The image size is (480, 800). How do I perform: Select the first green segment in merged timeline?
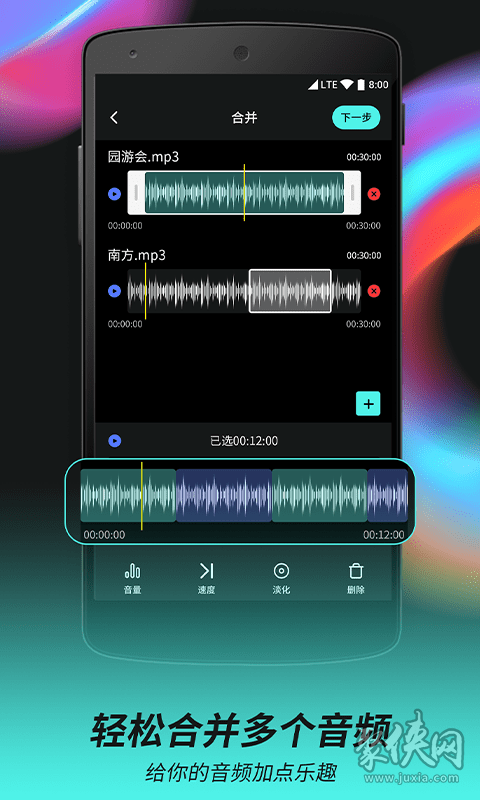(x=128, y=495)
